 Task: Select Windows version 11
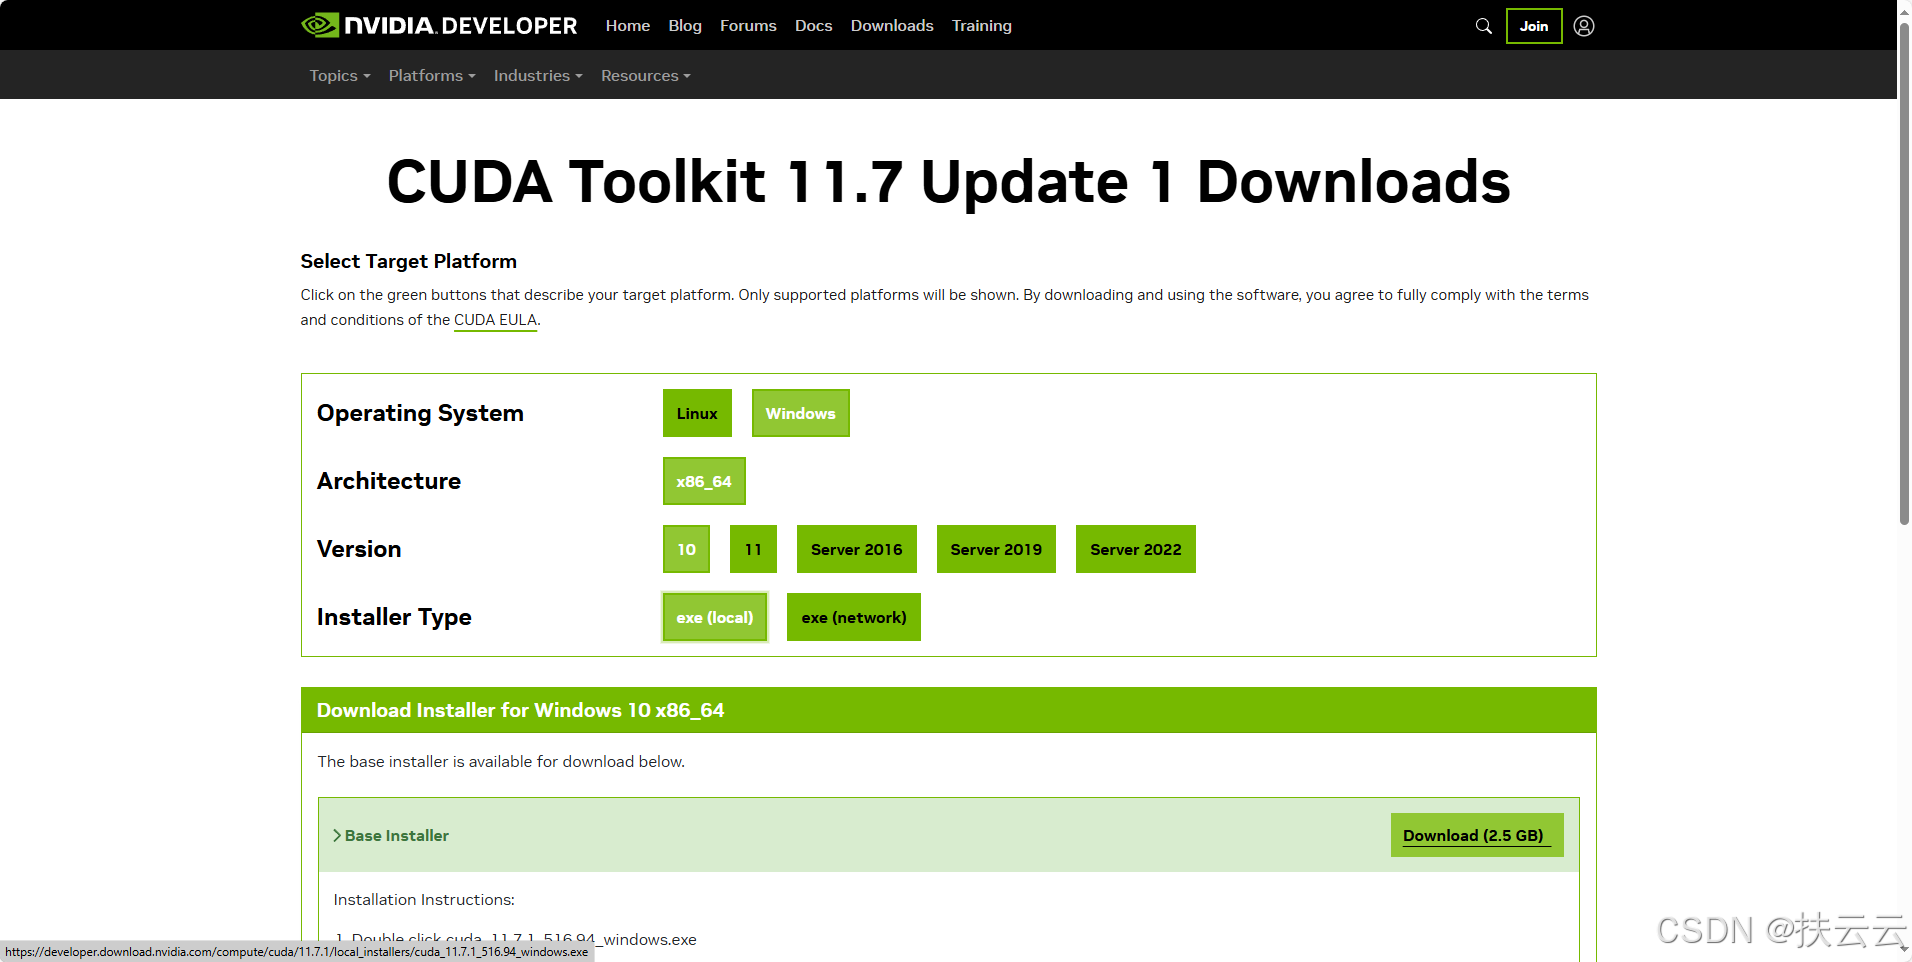coord(753,549)
